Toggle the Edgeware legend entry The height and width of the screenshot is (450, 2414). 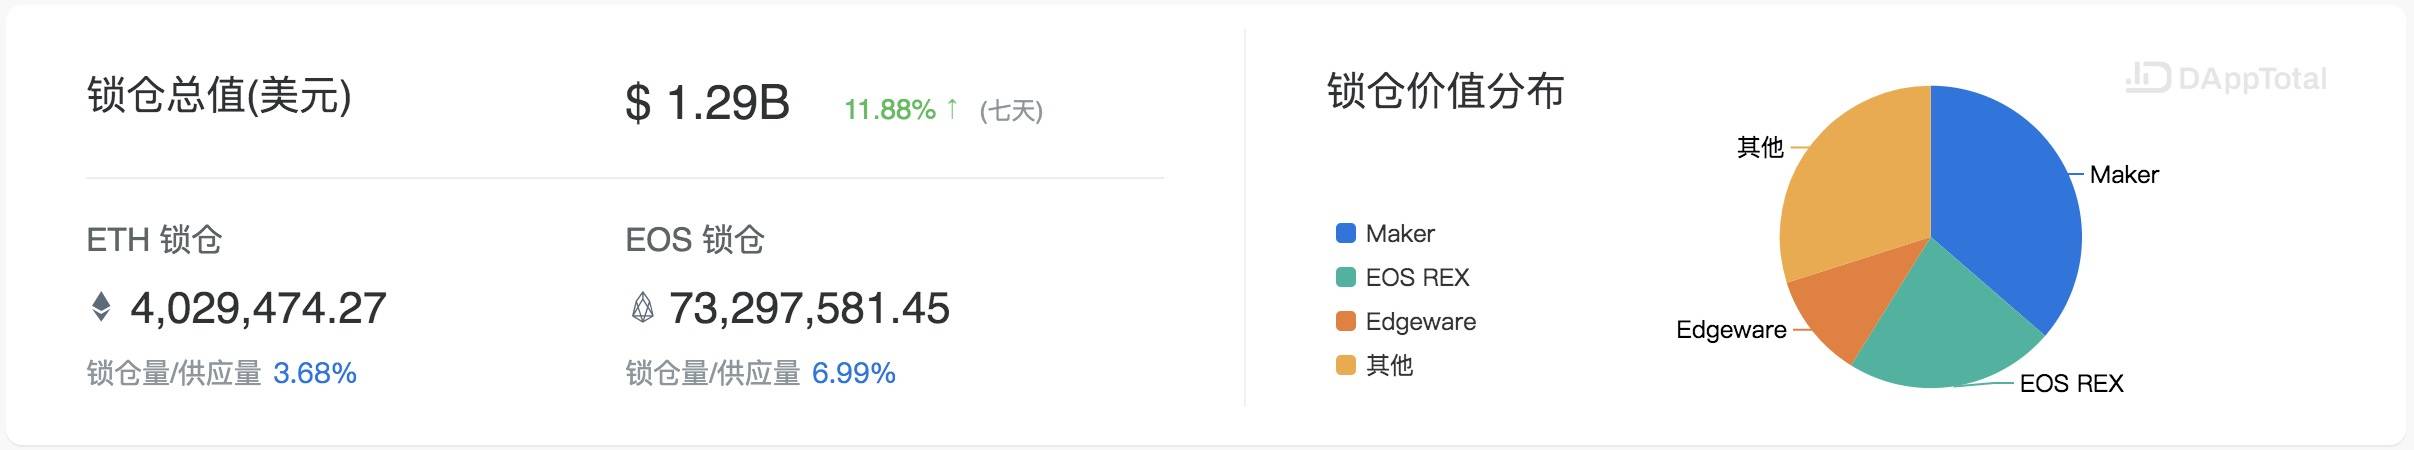[x=1406, y=321]
